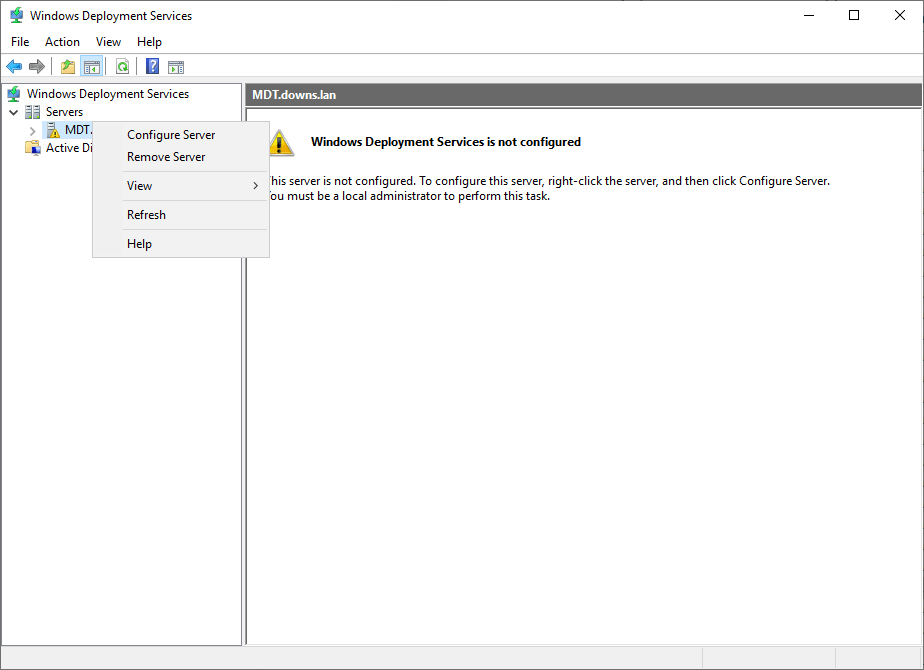Click the Up One Level folder icon
Viewport: 924px width, 670px height.
click(68, 67)
